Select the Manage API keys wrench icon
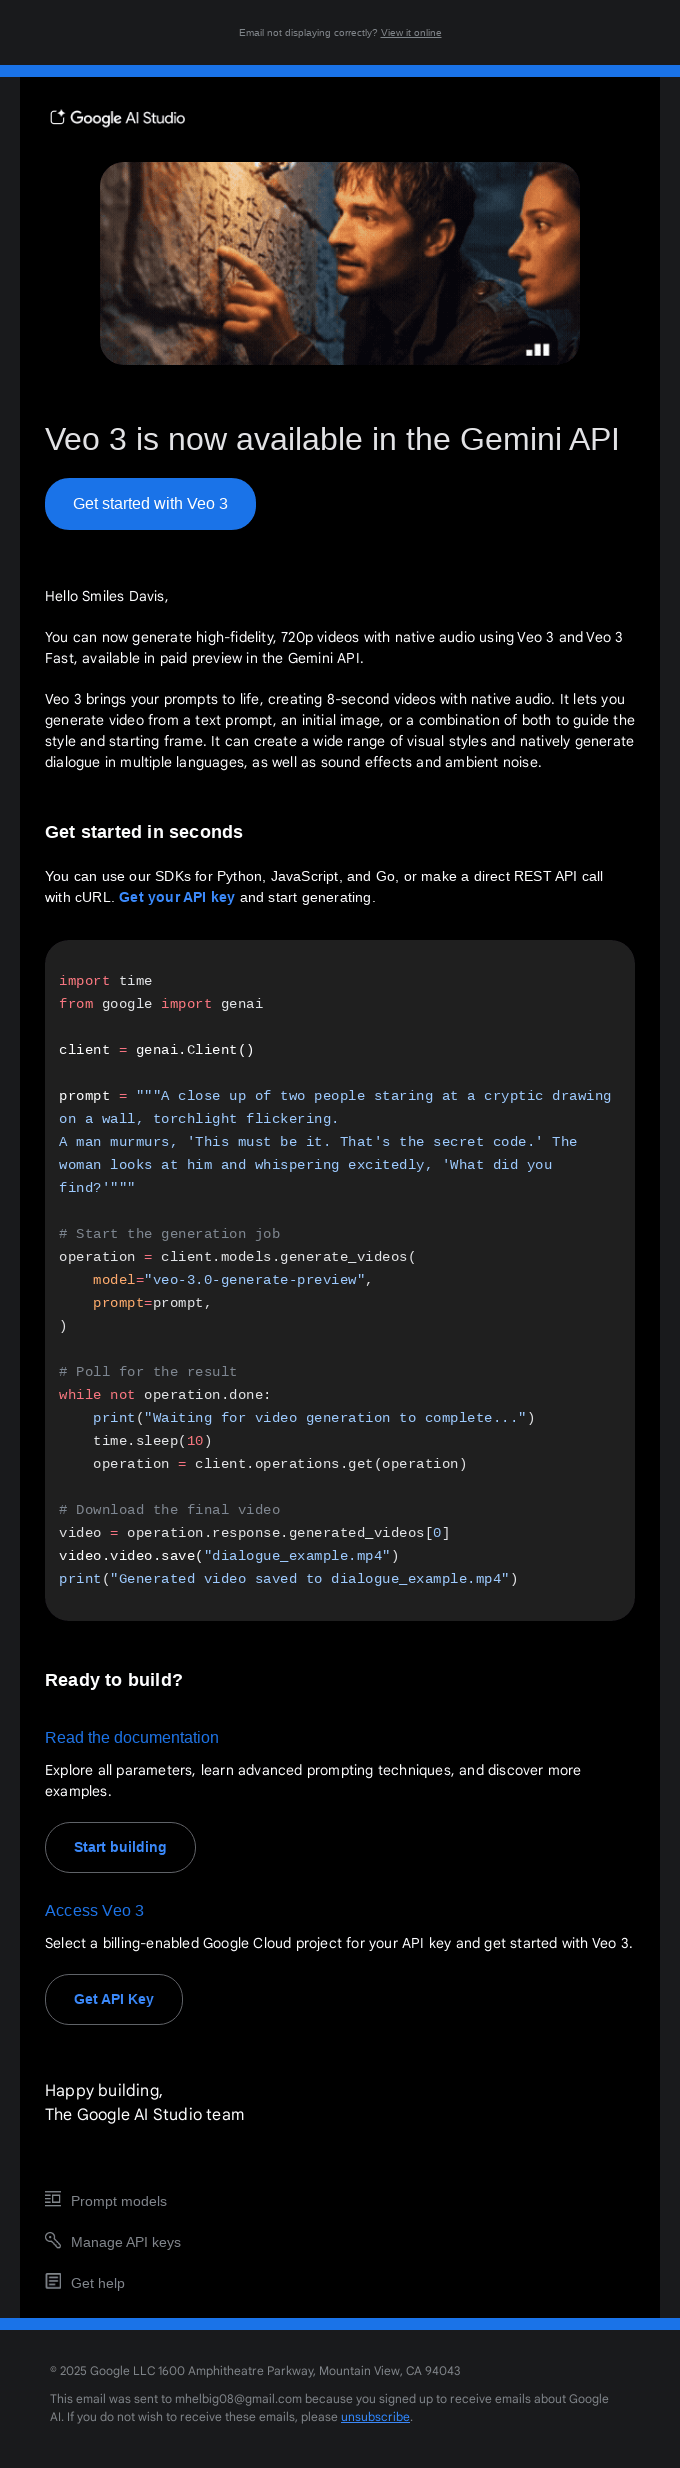 click(52, 2241)
